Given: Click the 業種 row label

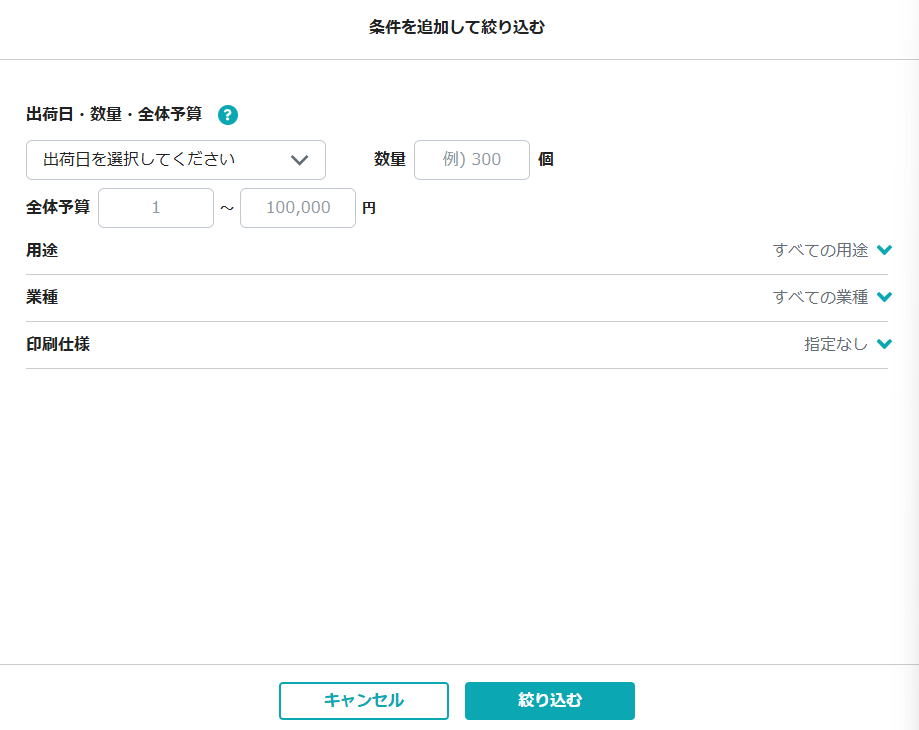Looking at the screenshot, I should click(42, 297).
